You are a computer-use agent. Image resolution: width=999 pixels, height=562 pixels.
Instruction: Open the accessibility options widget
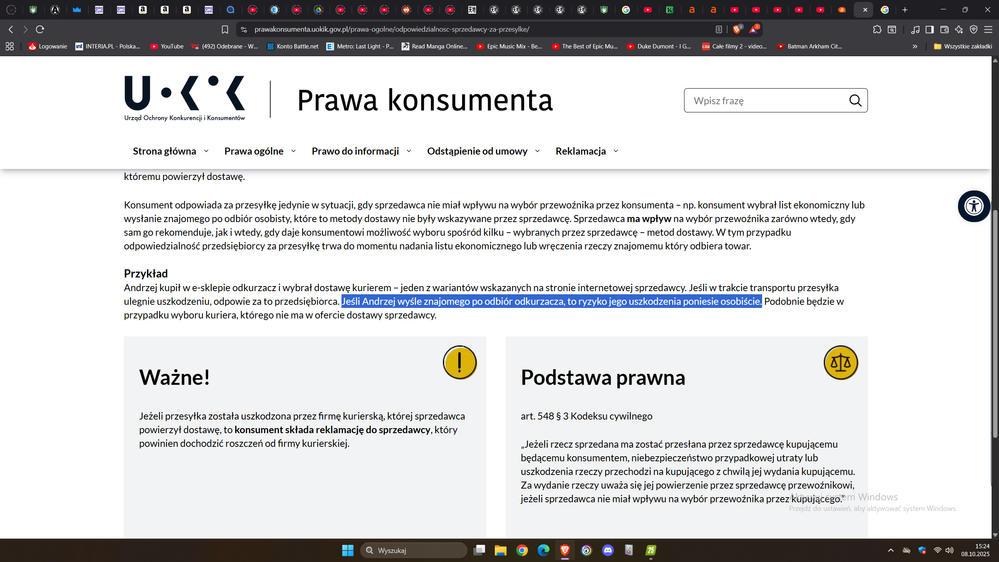tap(973, 206)
